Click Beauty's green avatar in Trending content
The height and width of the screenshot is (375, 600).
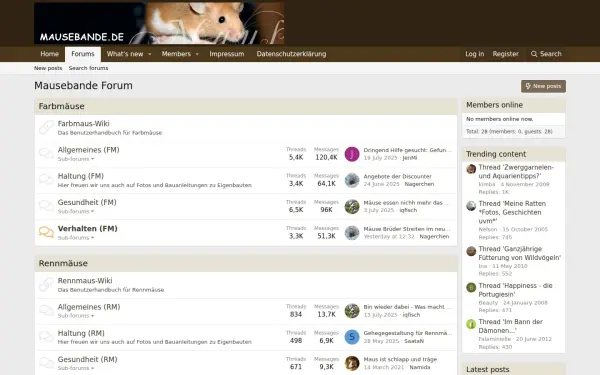click(471, 287)
